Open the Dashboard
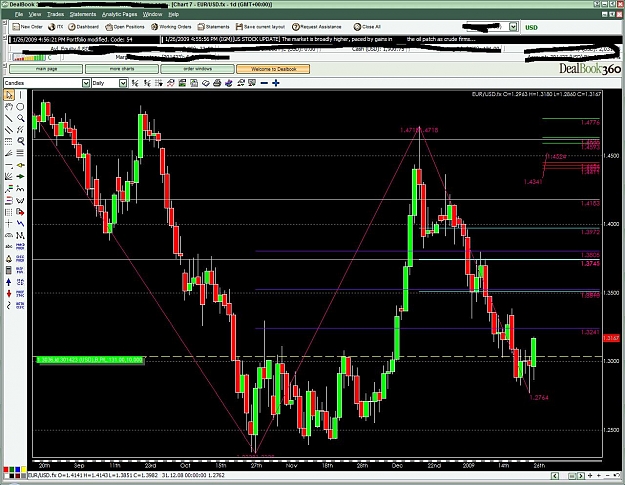Image resolution: width=625 pixels, height=485 pixels. point(83,27)
